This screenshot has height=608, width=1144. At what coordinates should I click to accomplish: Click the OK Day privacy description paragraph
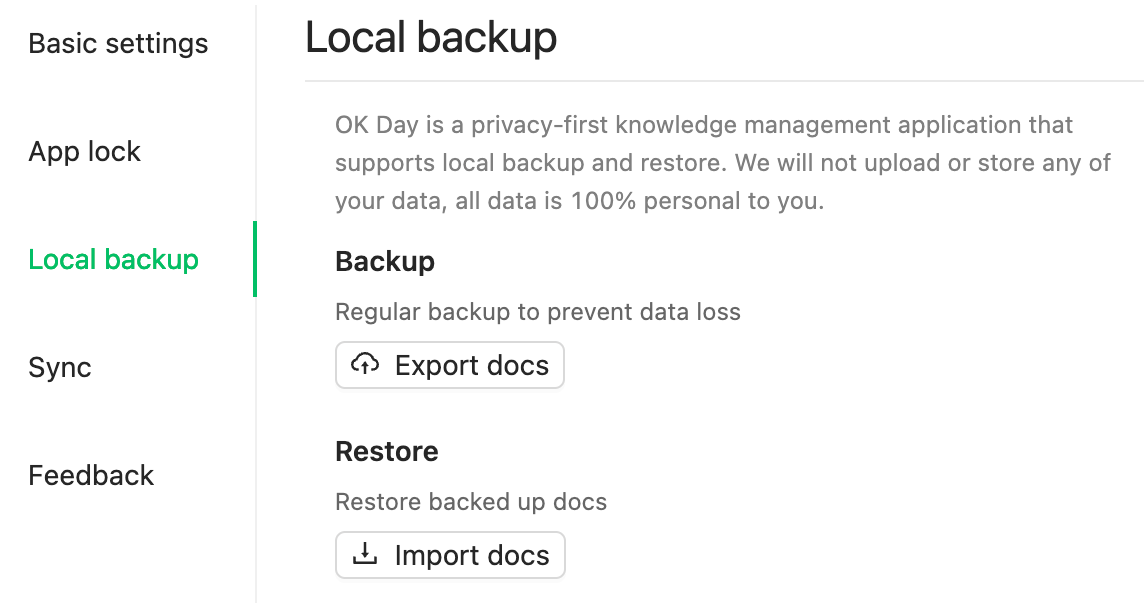(722, 163)
